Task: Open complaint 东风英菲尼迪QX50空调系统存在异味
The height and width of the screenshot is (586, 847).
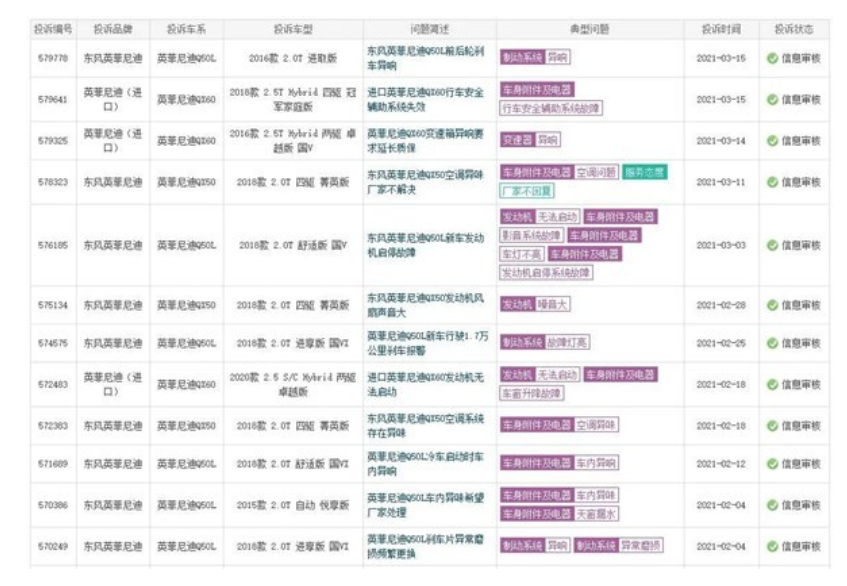Action: pyautogui.click(x=426, y=426)
